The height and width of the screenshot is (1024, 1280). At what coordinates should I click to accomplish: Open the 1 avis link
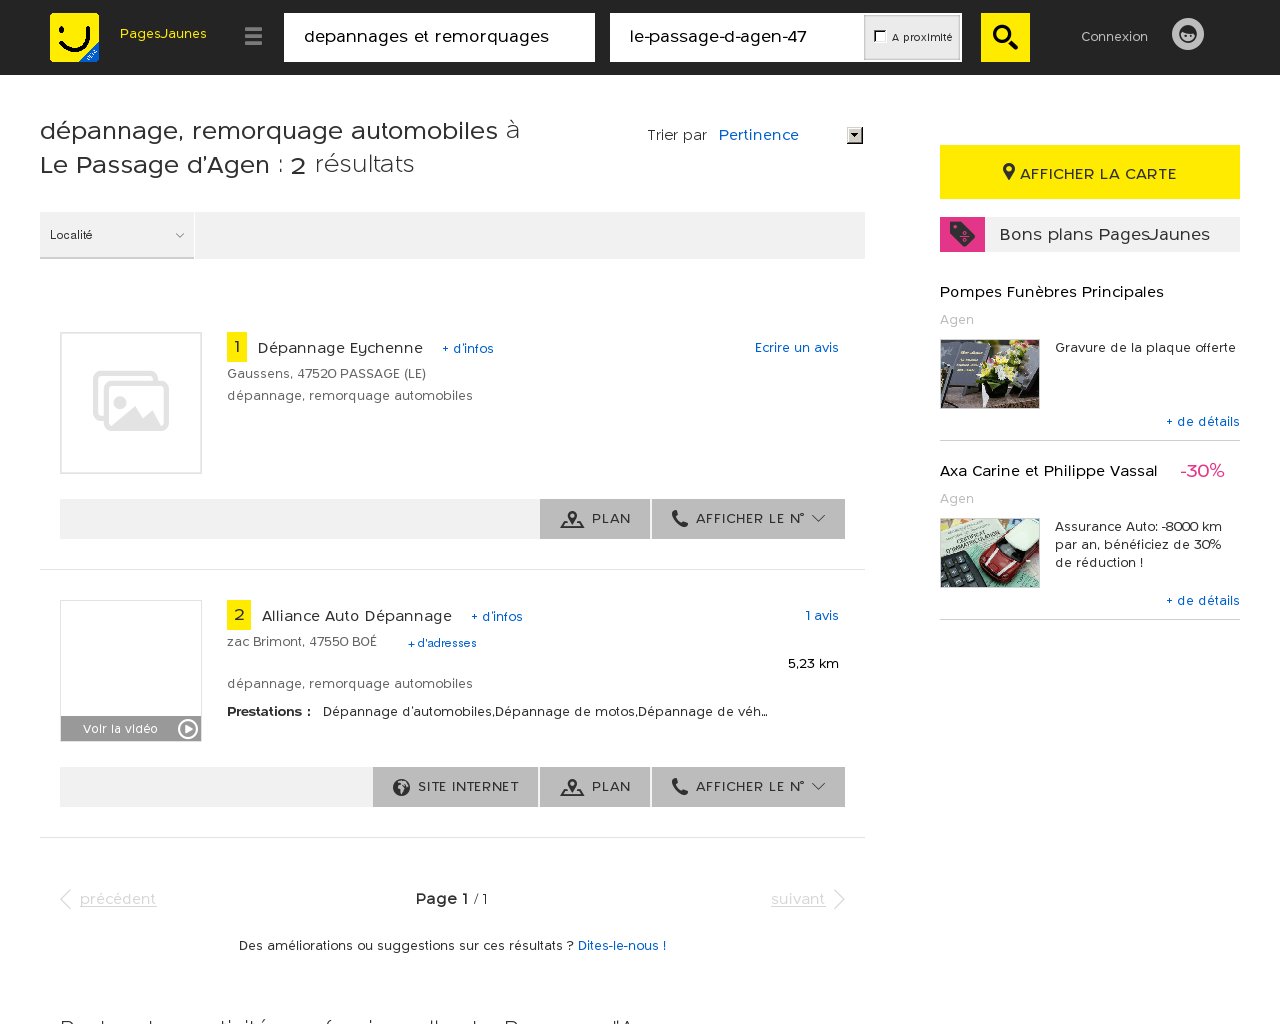coord(822,616)
